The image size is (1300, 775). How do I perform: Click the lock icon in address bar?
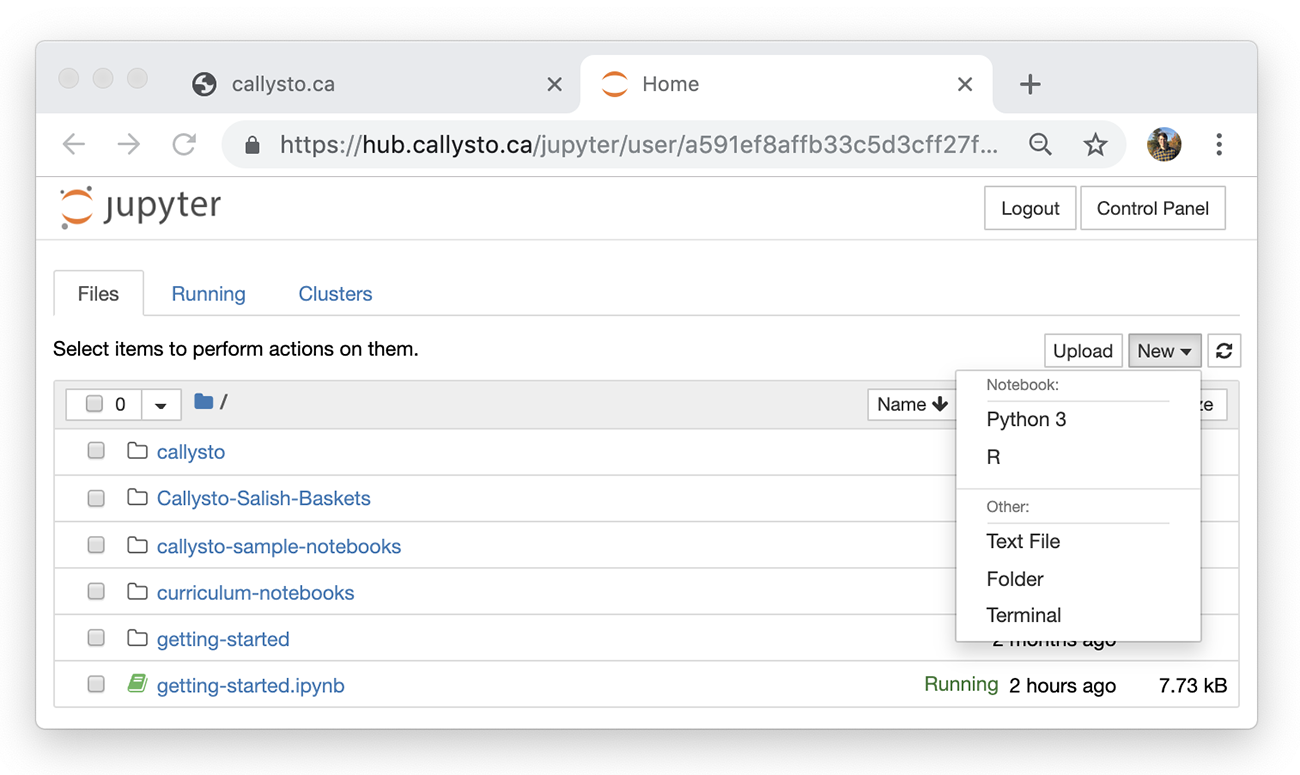pos(252,145)
